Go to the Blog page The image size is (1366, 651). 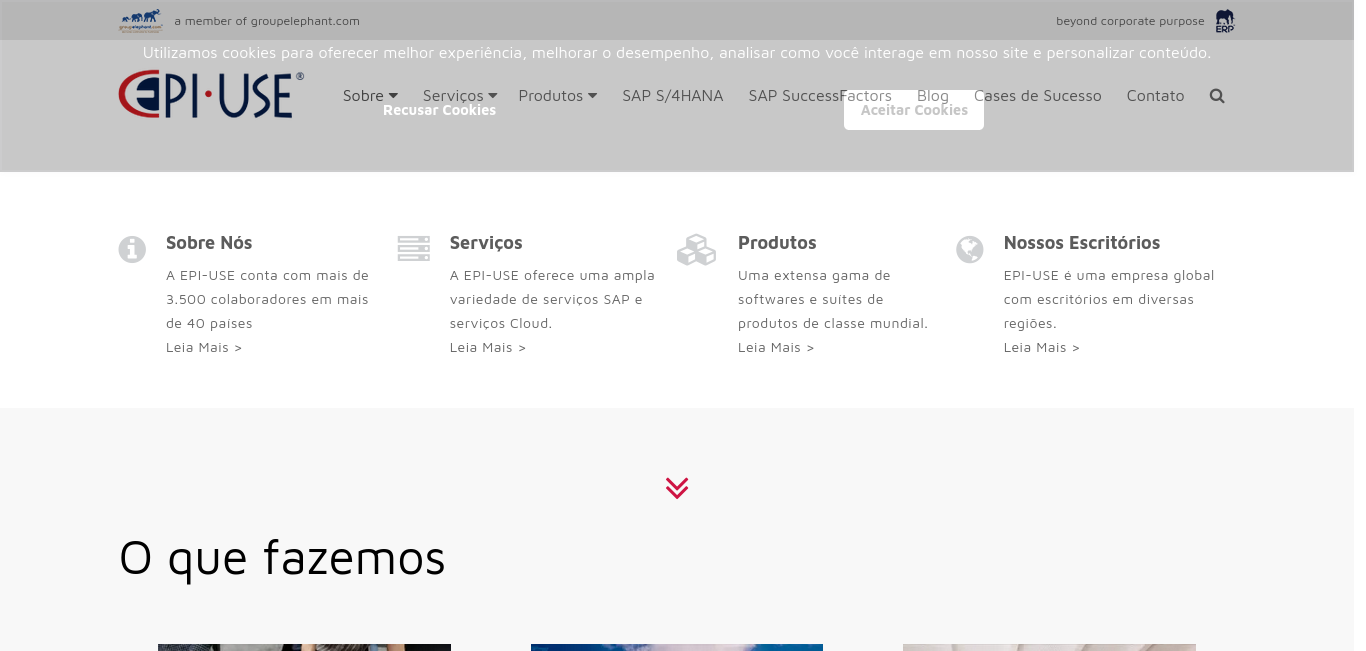933,96
